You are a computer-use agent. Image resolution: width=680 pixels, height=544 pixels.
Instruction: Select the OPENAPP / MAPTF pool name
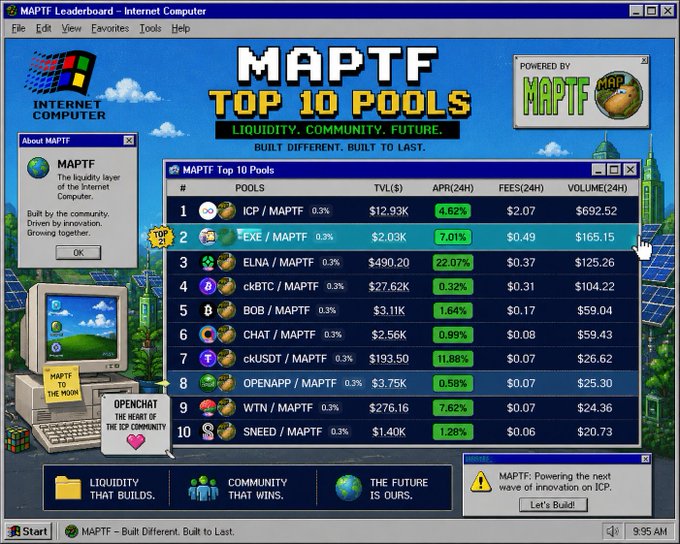click(x=290, y=383)
